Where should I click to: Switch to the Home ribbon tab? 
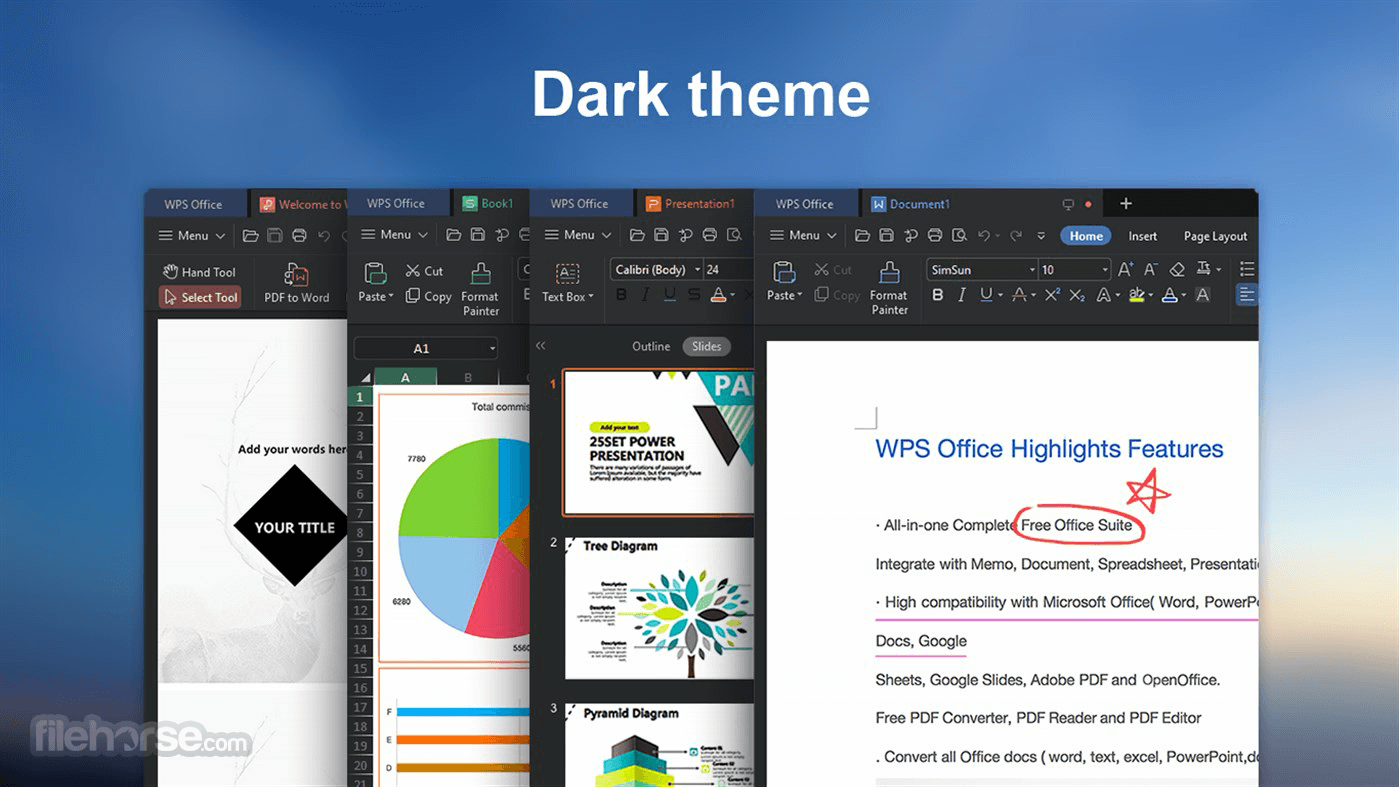coord(1086,236)
